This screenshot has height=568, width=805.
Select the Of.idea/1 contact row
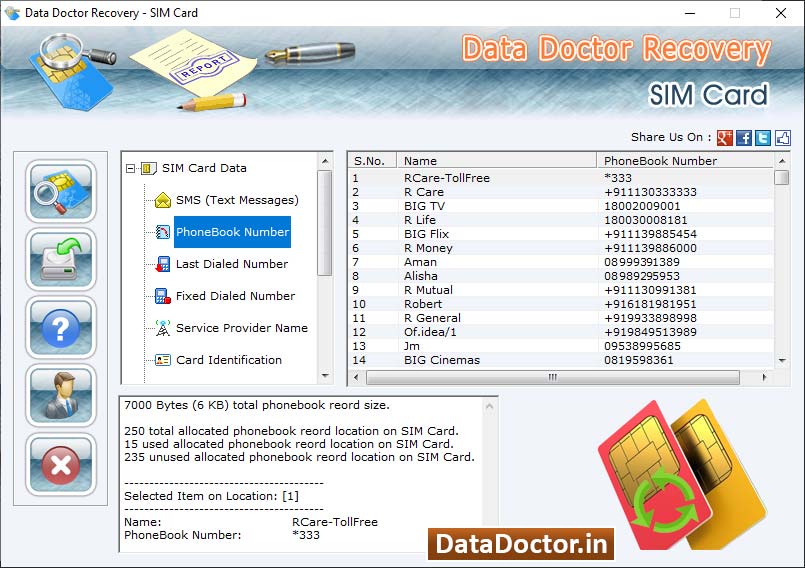561,332
